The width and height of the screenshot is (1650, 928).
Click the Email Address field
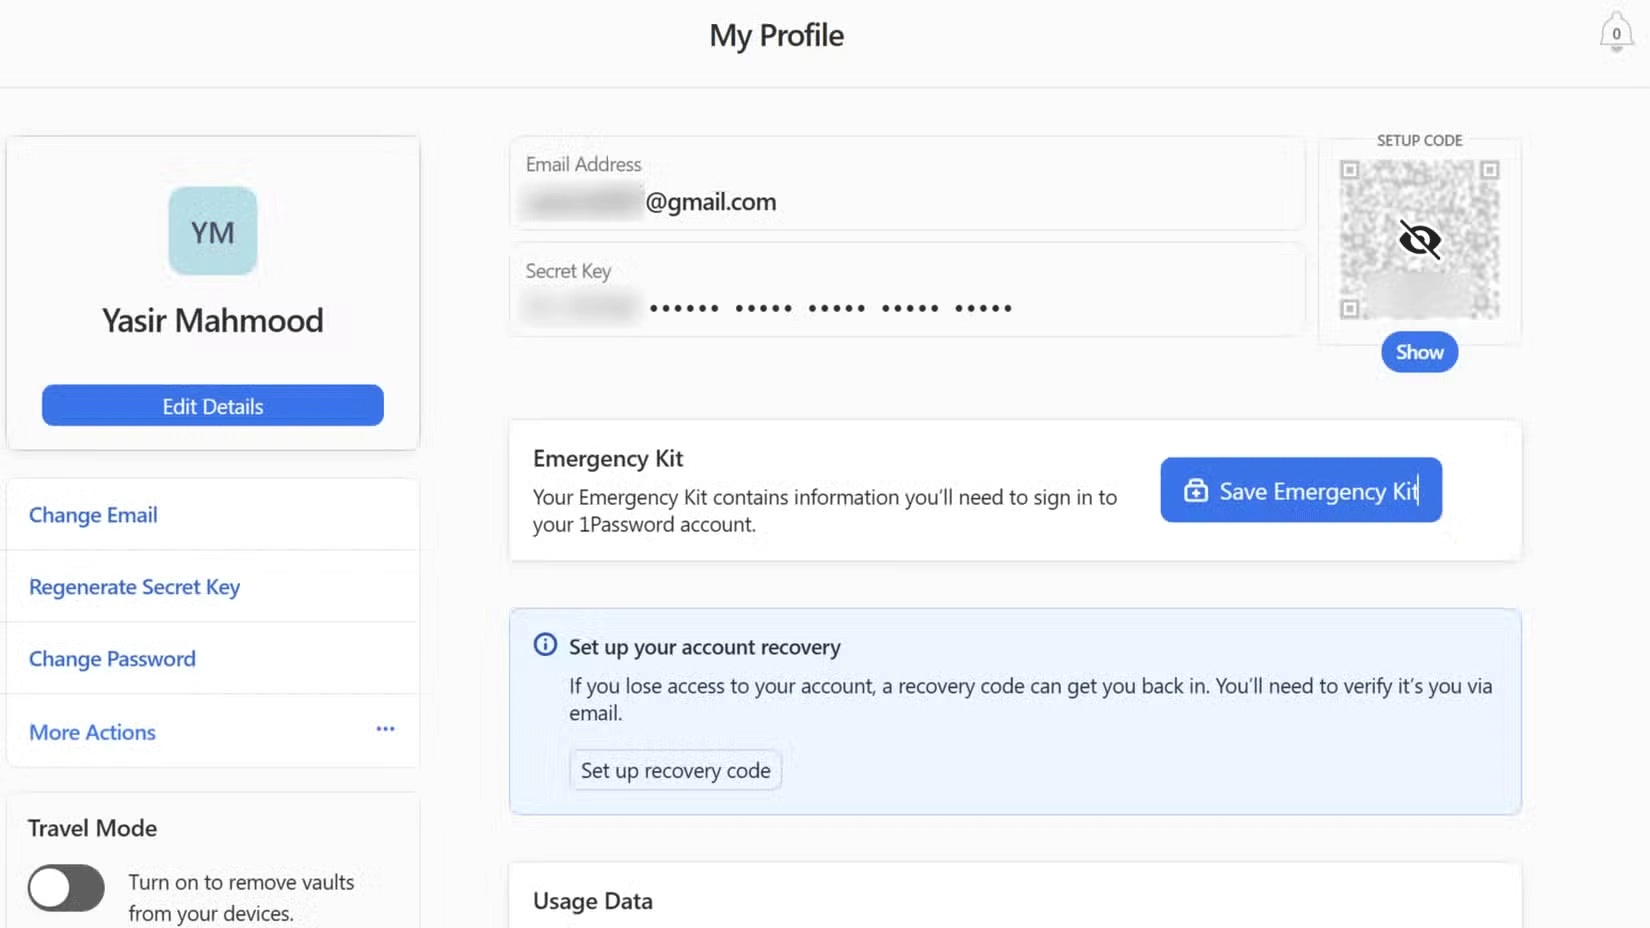[905, 184]
